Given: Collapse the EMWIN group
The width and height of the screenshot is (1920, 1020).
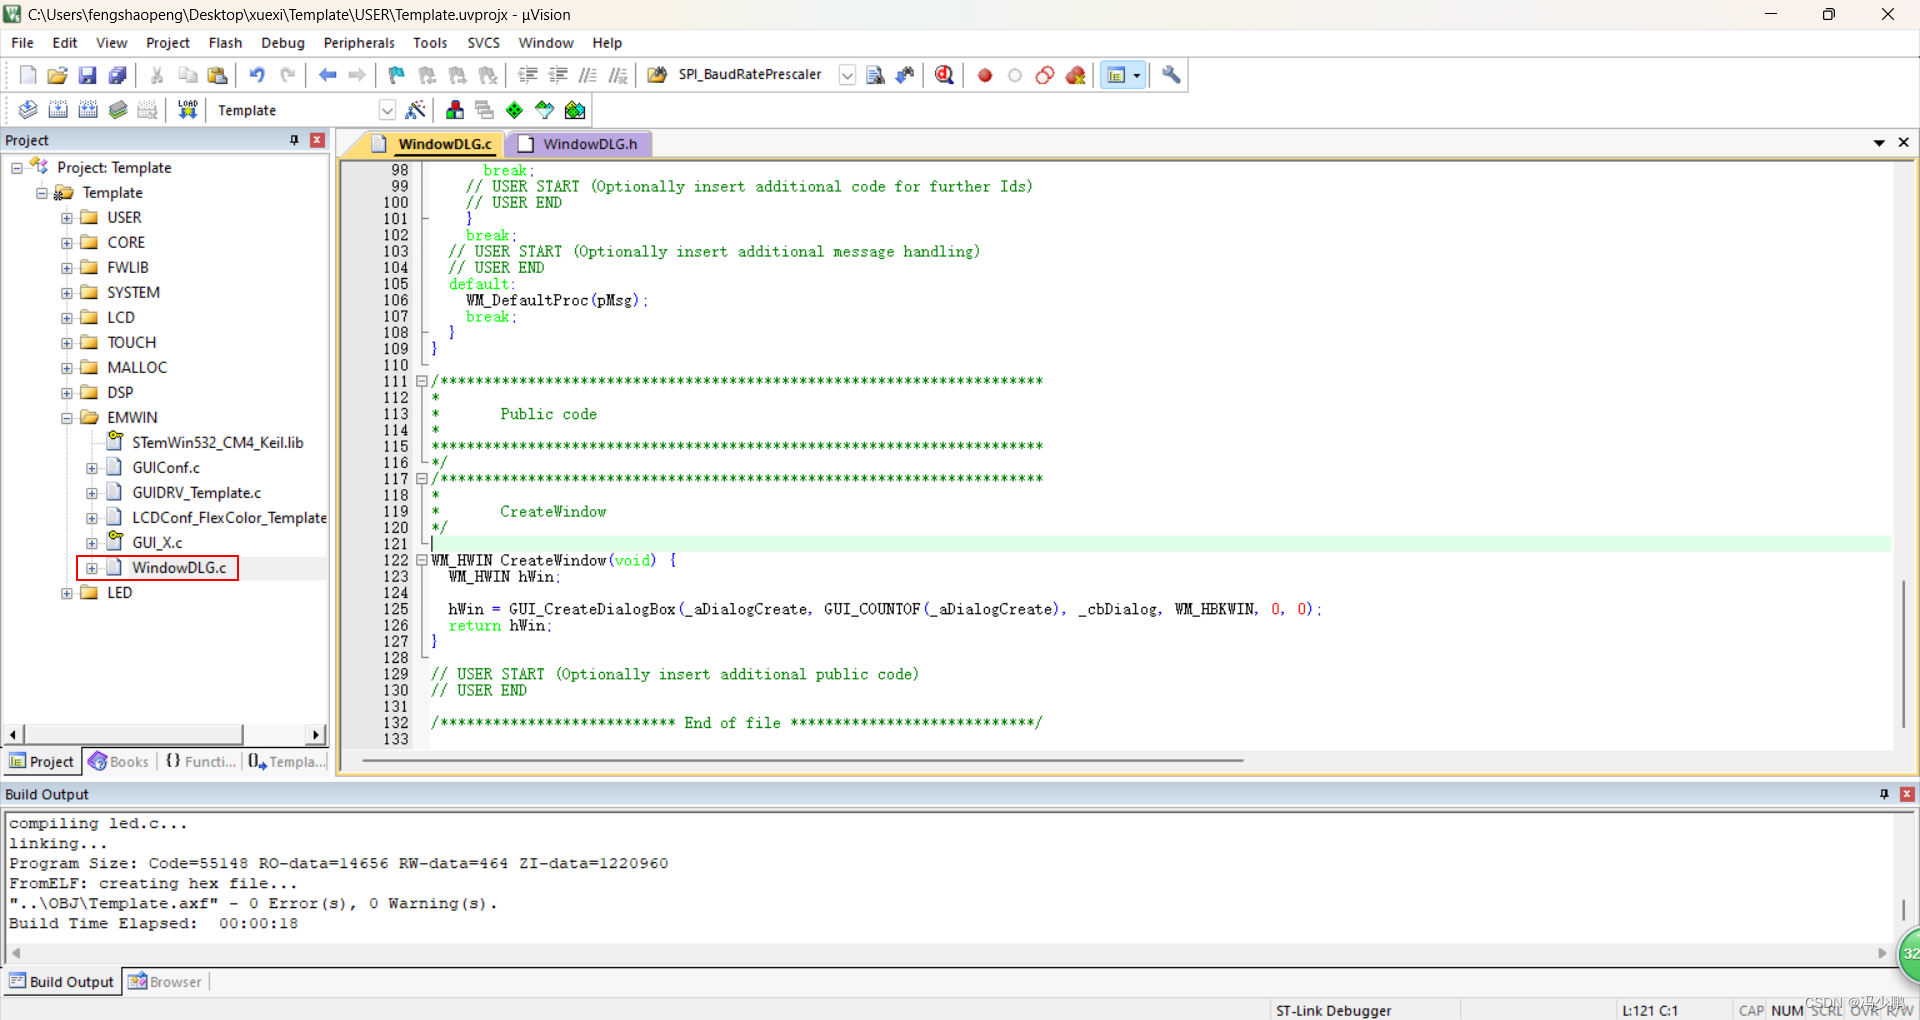Looking at the screenshot, I should click(67, 417).
